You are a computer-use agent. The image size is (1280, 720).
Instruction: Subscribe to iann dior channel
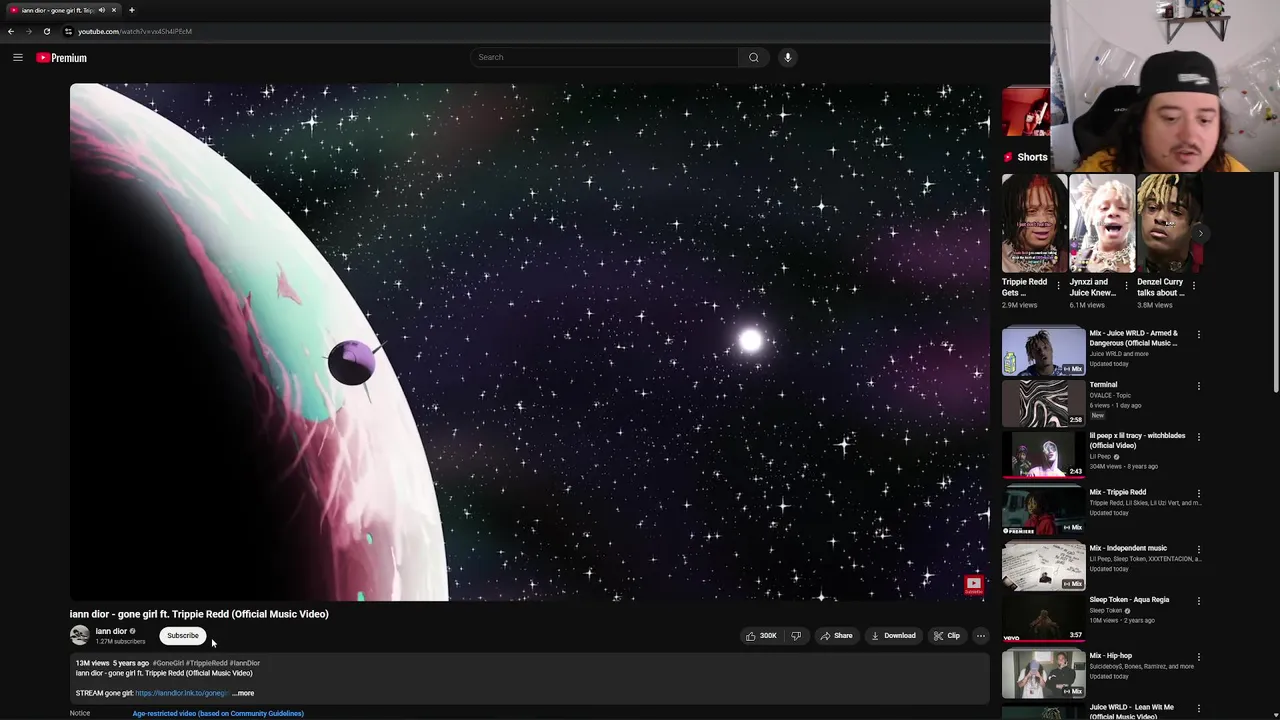click(183, 636)
